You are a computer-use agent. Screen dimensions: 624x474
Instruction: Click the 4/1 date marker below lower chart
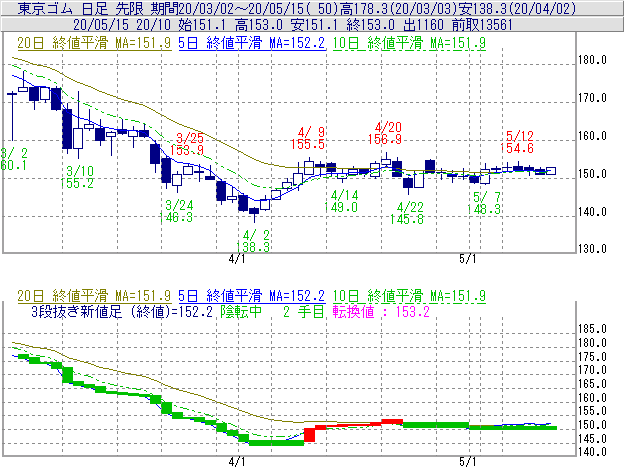pos(237,462)
